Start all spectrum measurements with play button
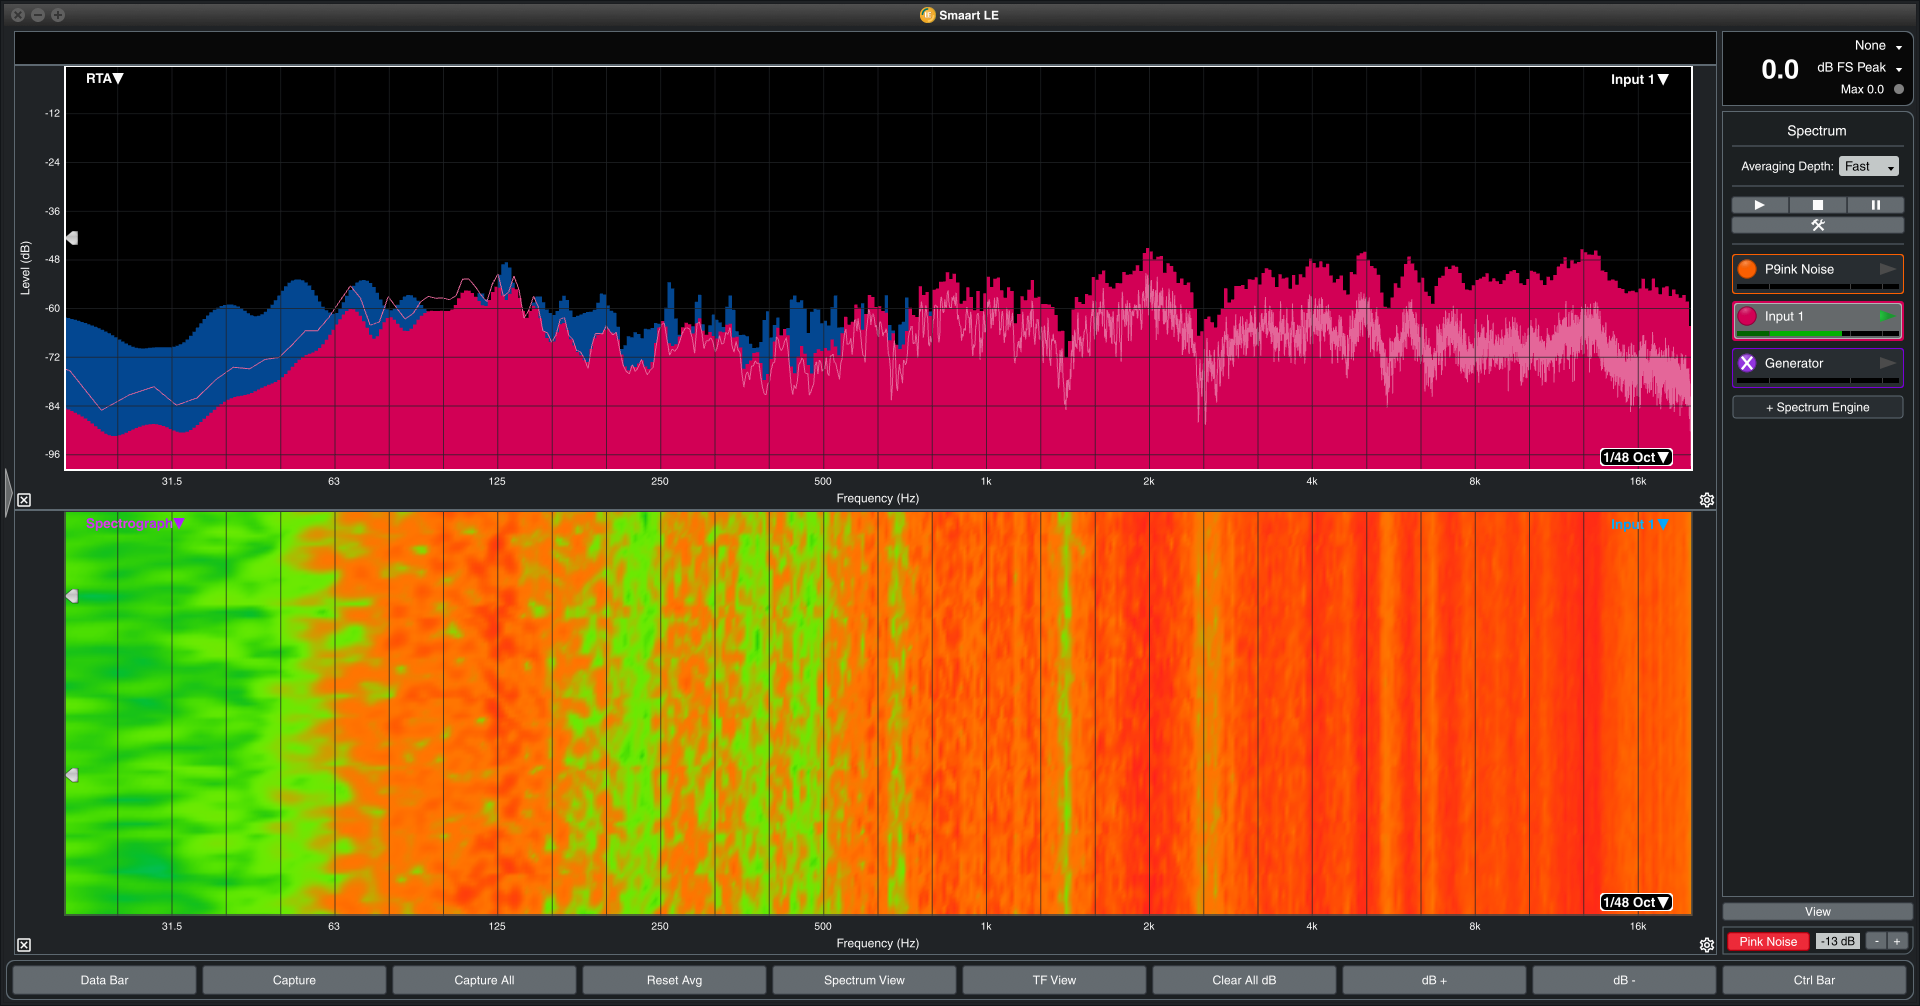Viewport: 1920px width, 1006px height. tap(1759, 205)
